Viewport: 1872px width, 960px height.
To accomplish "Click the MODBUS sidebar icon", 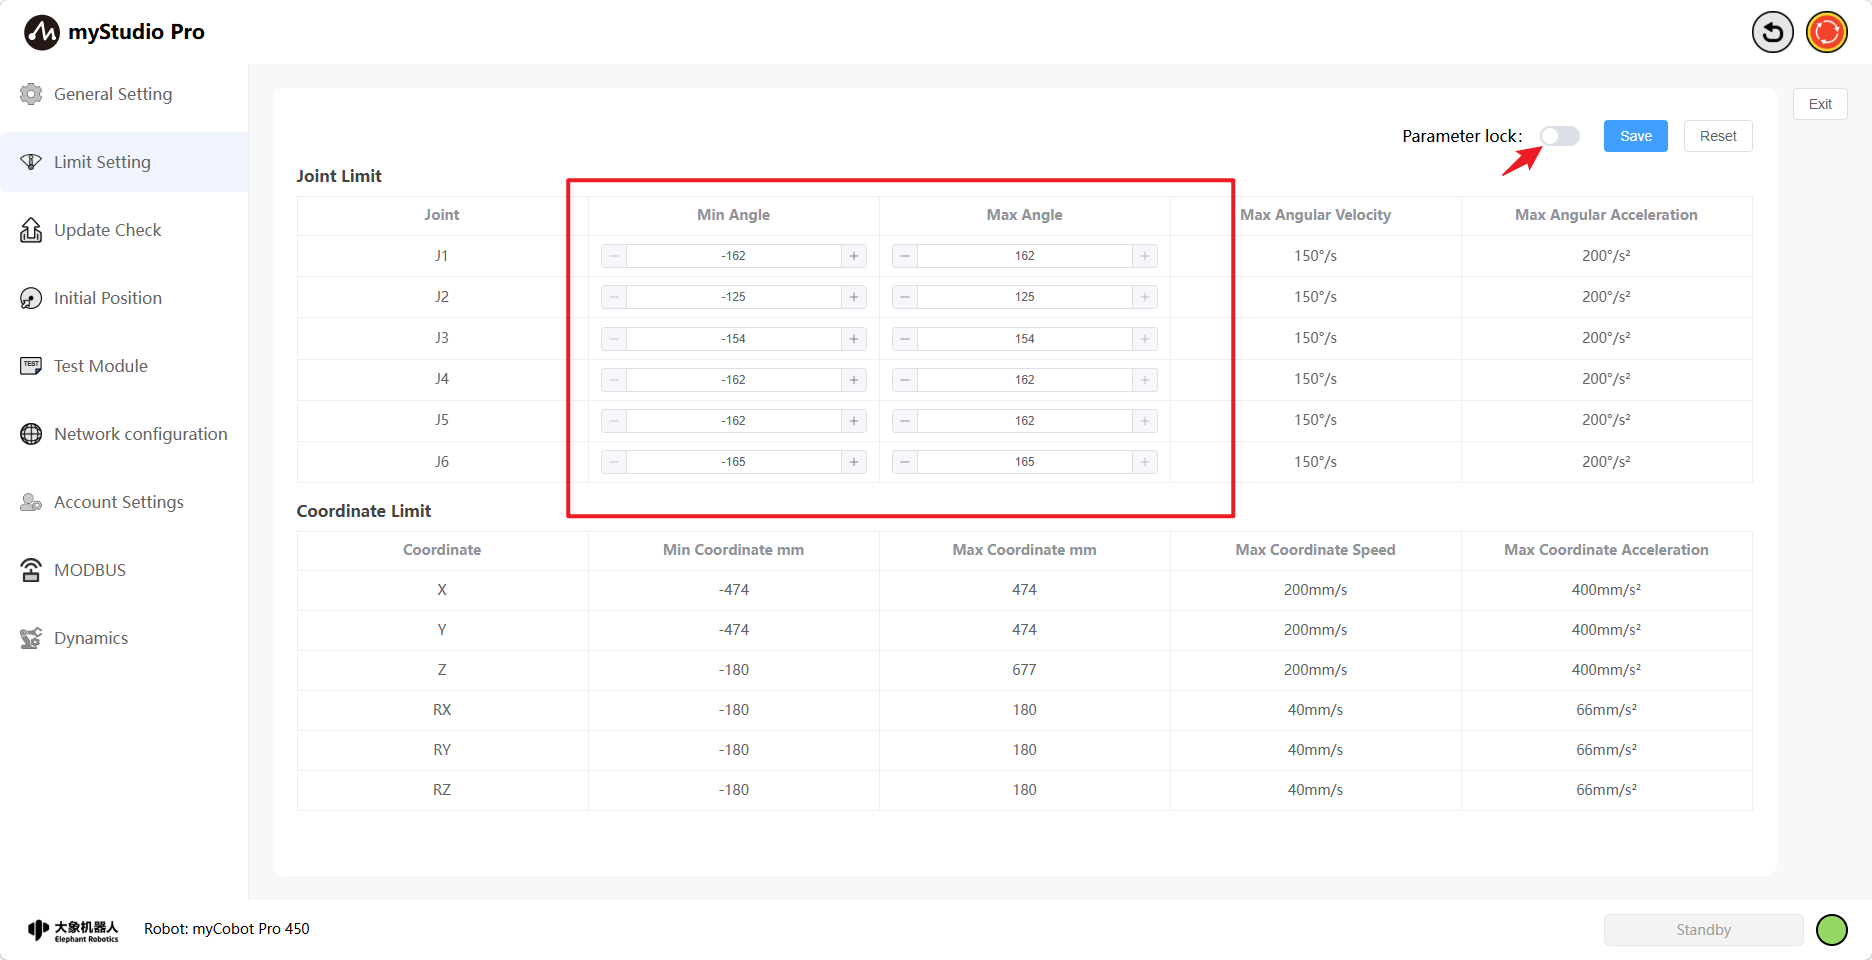I will [31, 570].
